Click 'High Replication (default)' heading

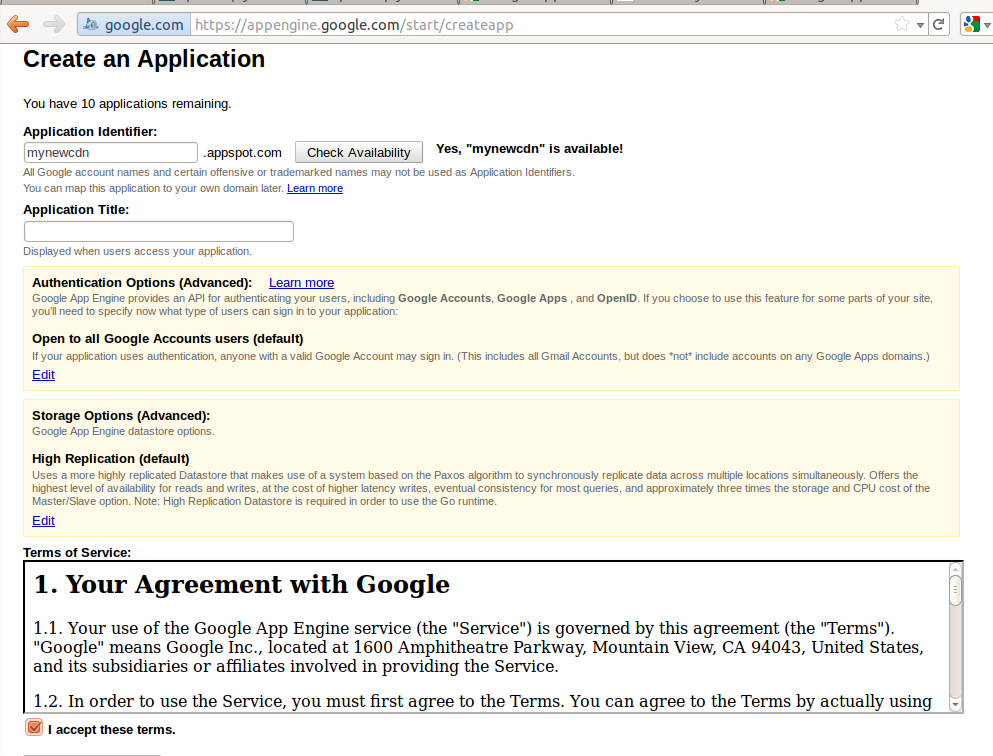pyautogui.click(x=111, y=458)
